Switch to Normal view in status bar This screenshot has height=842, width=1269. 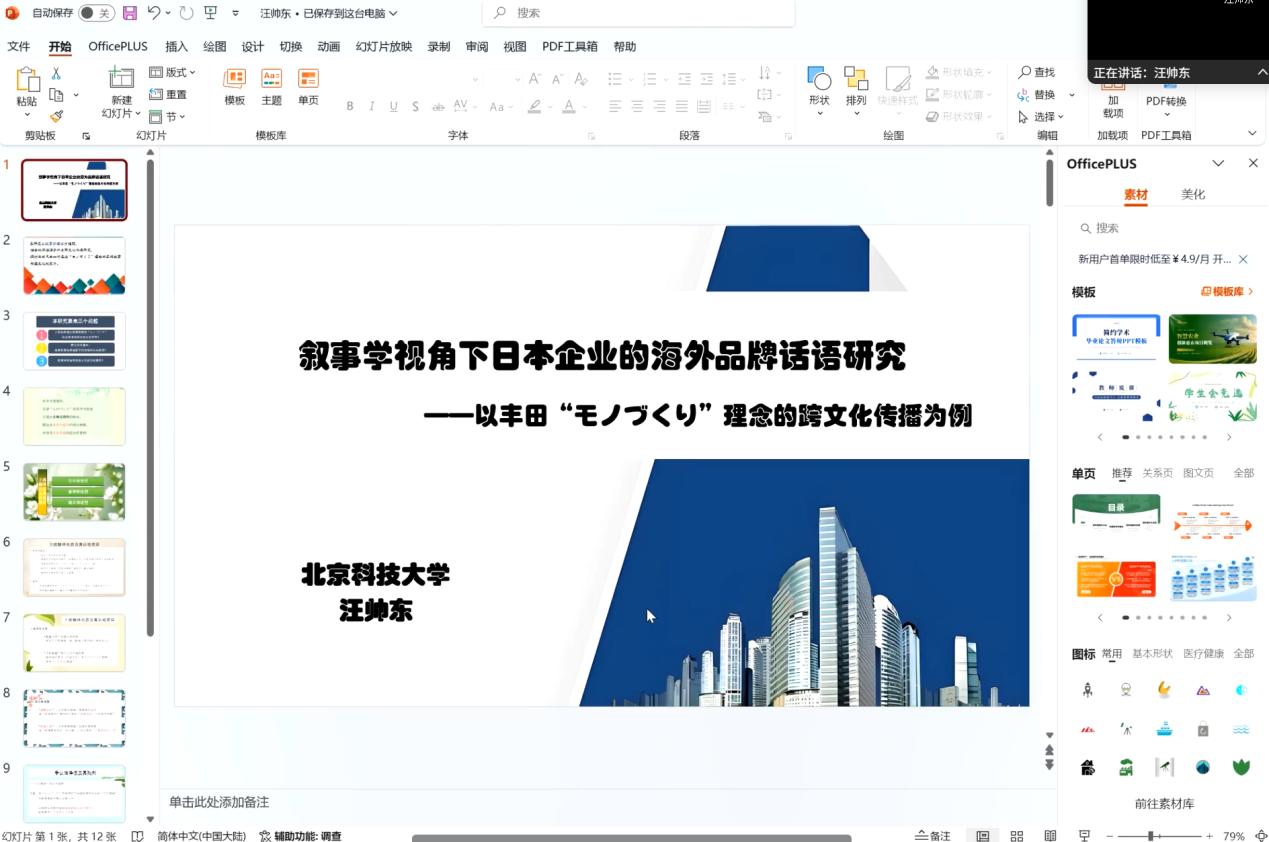click(x=983, y=835)
